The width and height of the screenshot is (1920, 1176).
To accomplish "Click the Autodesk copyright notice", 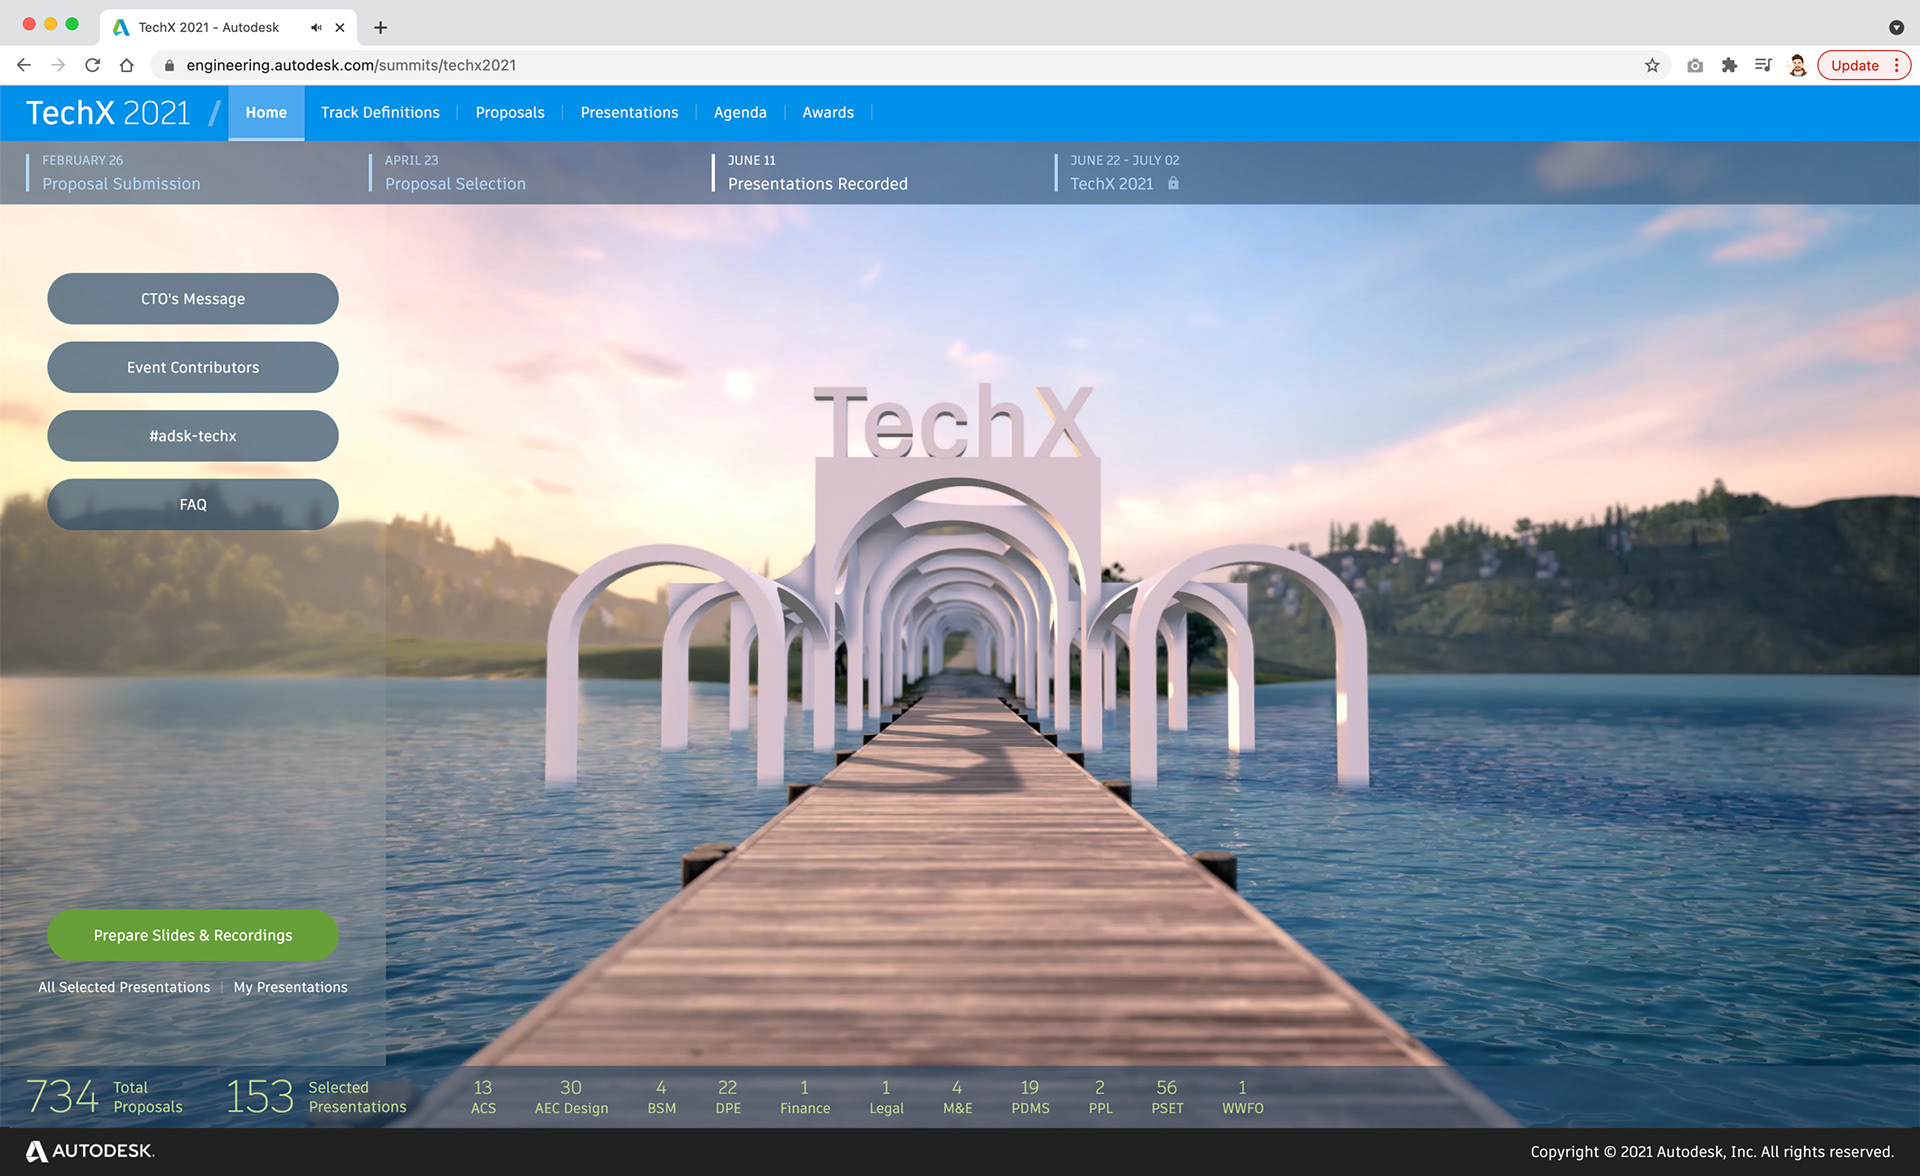I will (x=1712, y=1151).
